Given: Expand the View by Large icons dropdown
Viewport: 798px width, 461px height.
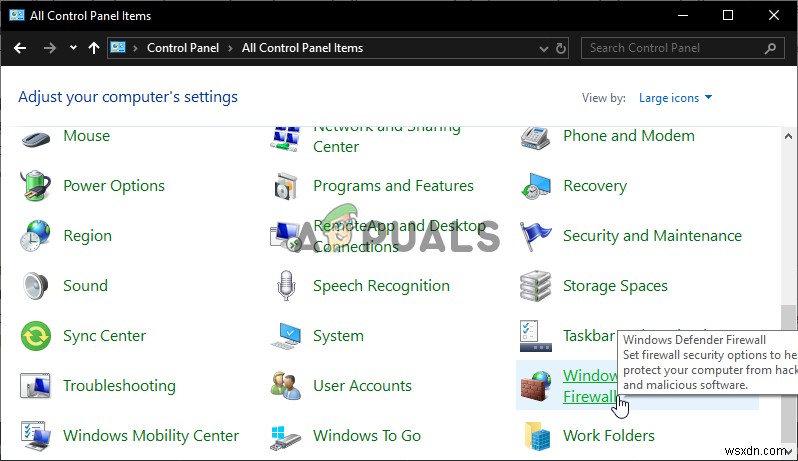Looking at the screenshot, I should (x=676, y=98).
